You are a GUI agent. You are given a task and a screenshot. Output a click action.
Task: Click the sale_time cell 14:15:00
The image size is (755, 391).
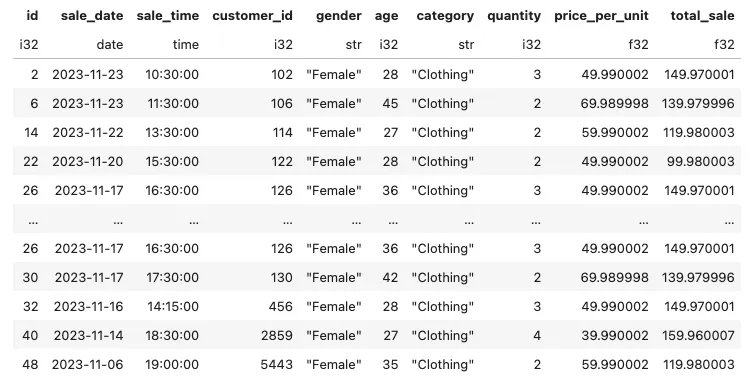click(173, 307)
